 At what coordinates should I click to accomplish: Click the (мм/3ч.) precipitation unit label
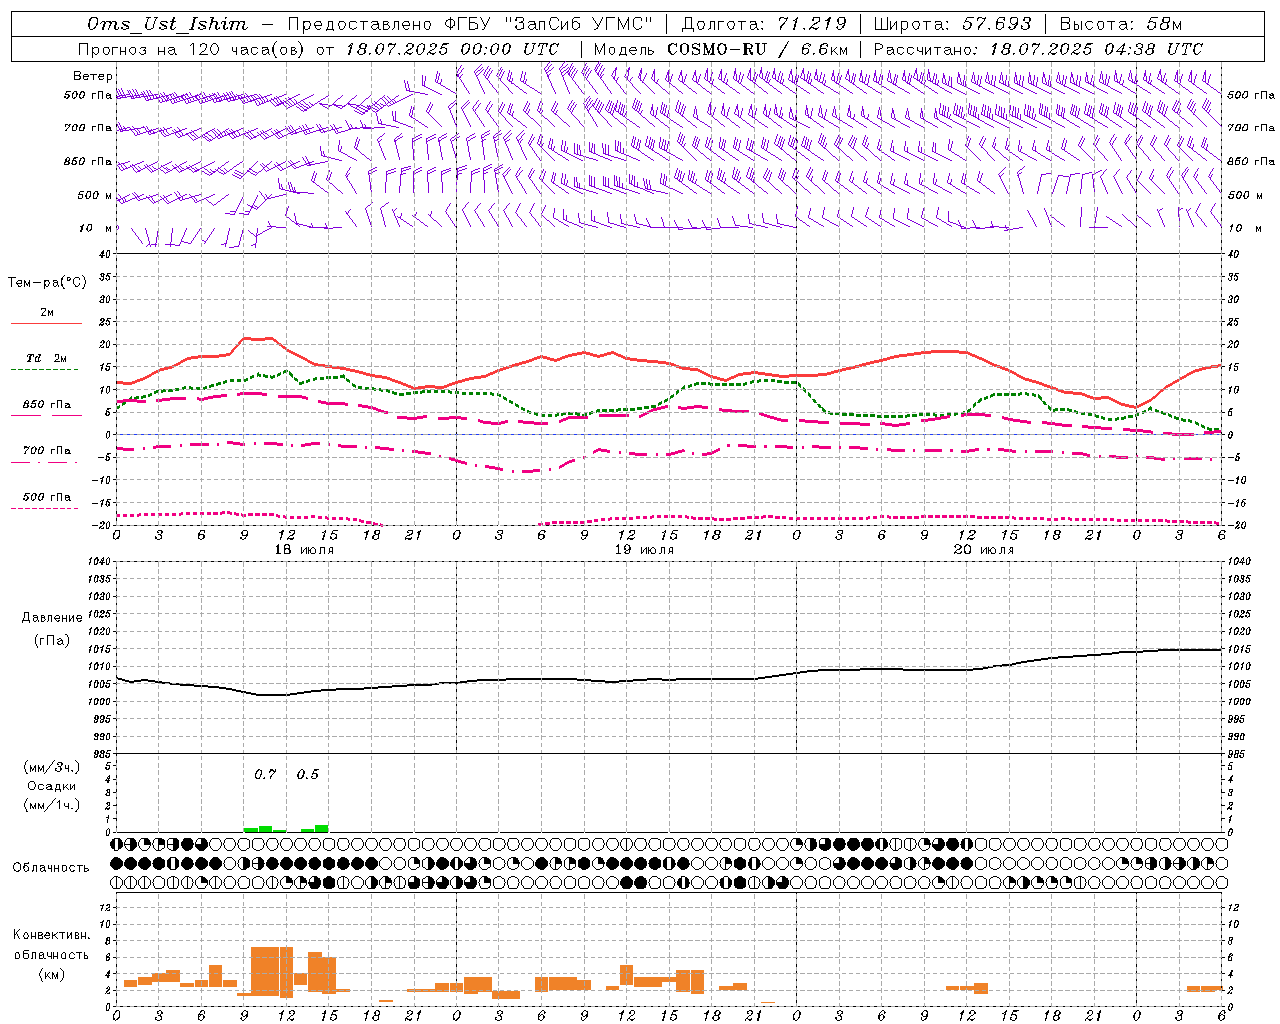click(x=51, y=767)
